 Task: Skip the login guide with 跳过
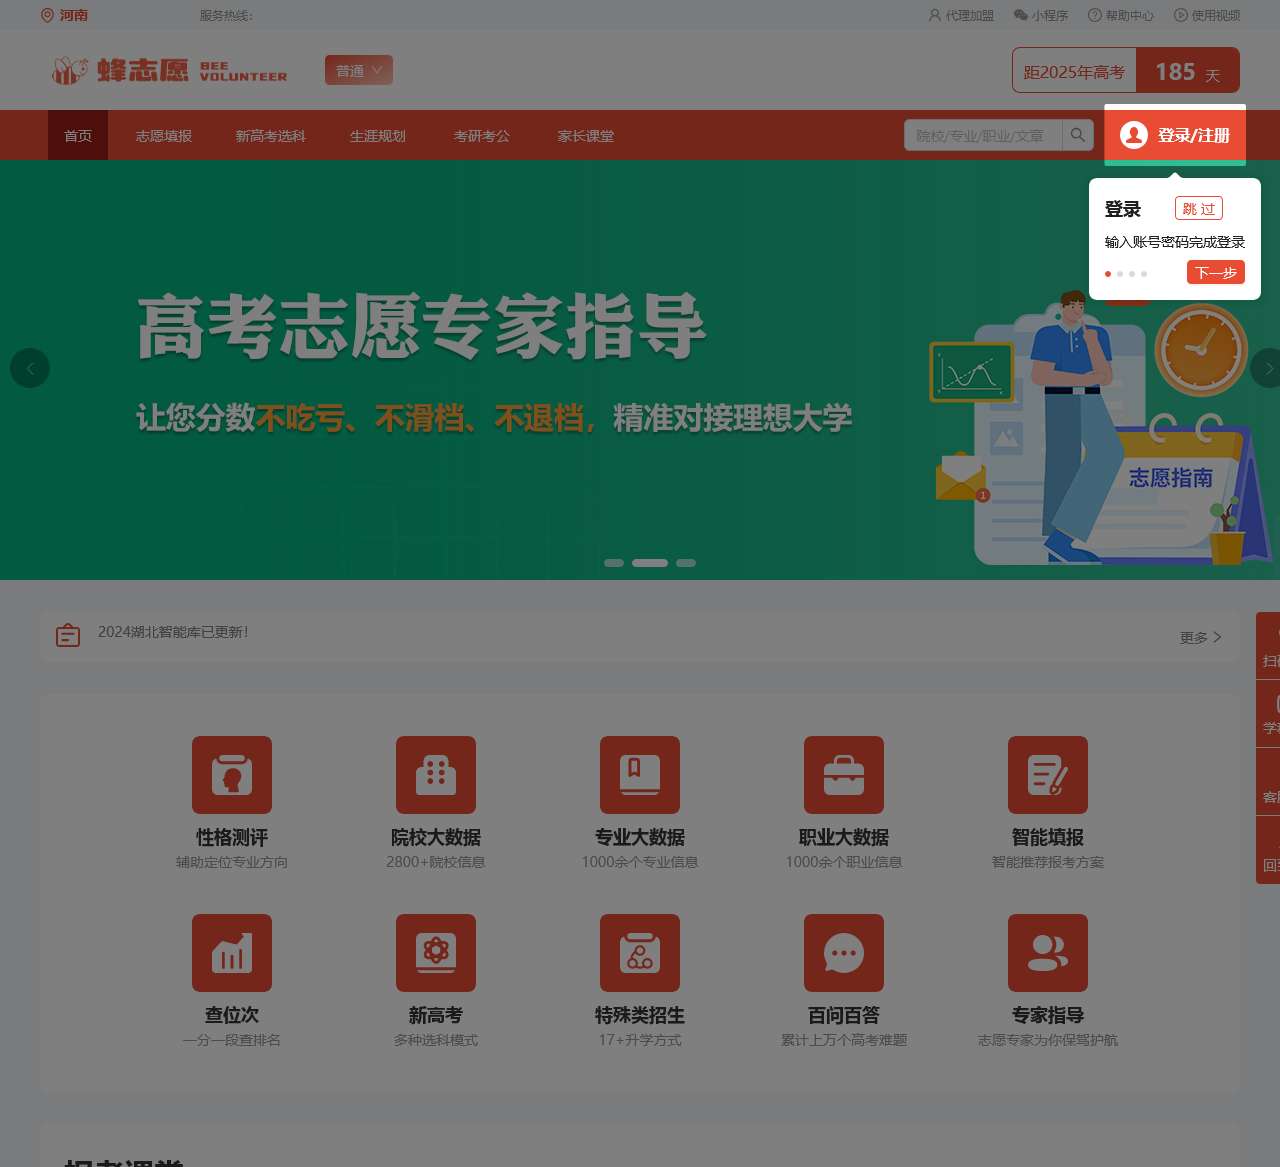[x=1199, y=209]
